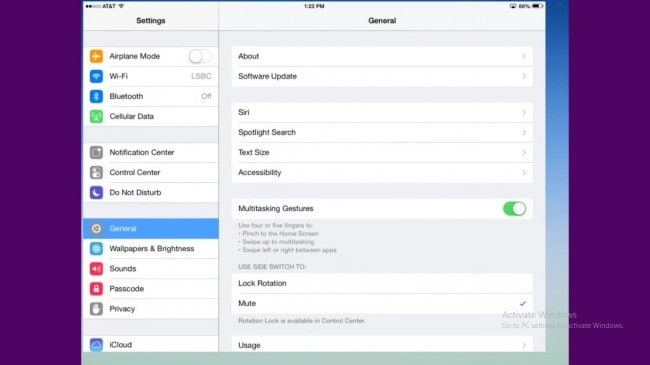This screenshot has height=365, width=650.
Task: Open Control Center in sidebar
Action: click(151, 172)
